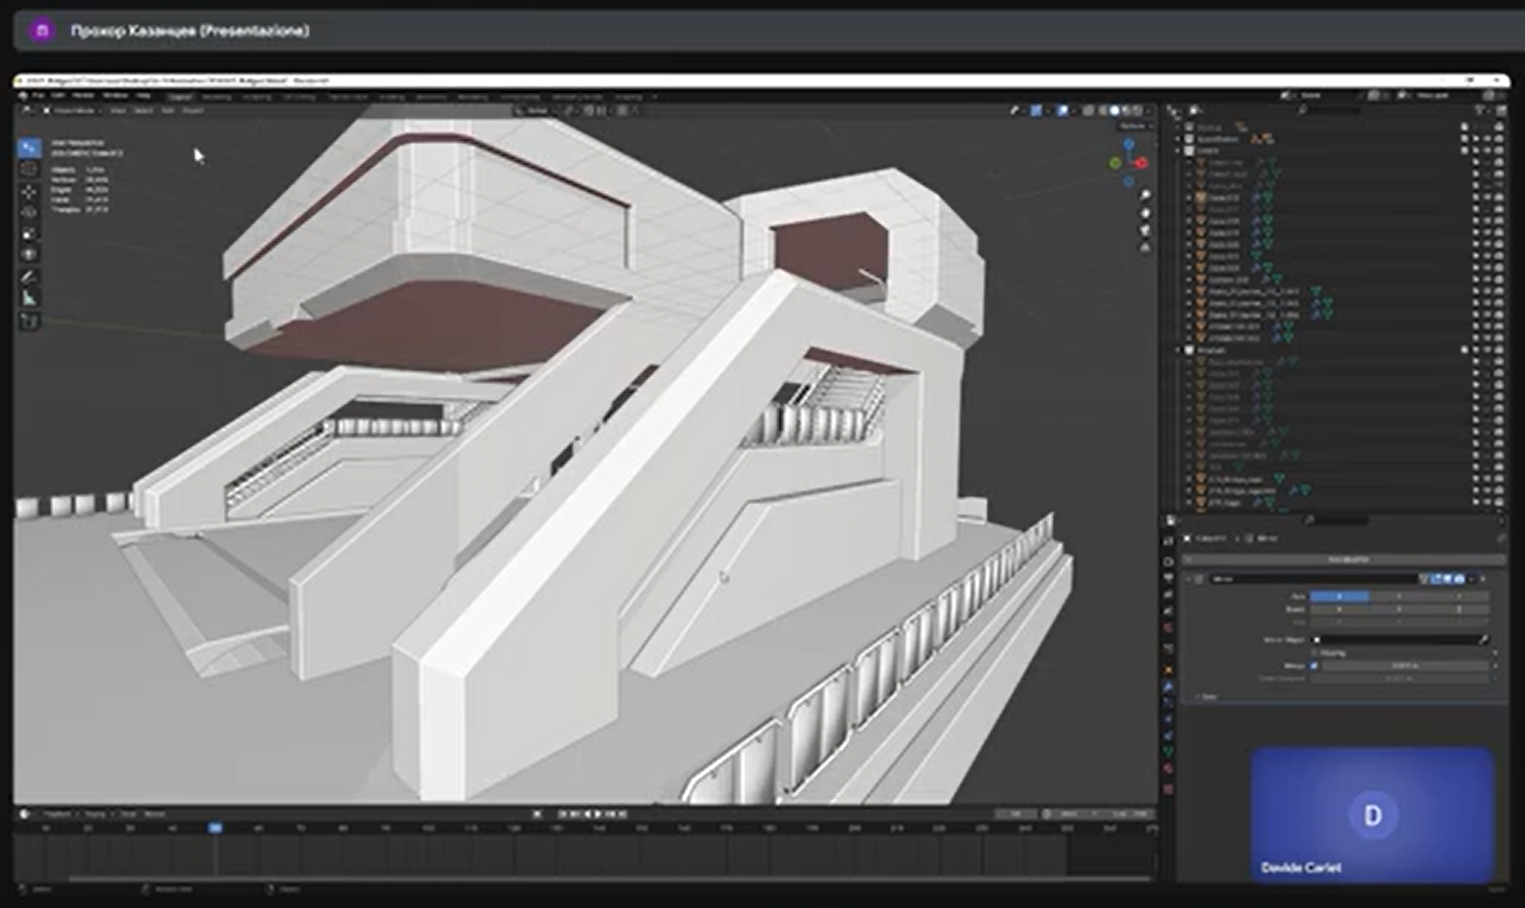Screen dimensions: 1525x908
Task: Toggle Mirror modifier viewport display icon
Action: pyautogui.click(x=1447, y=579)
